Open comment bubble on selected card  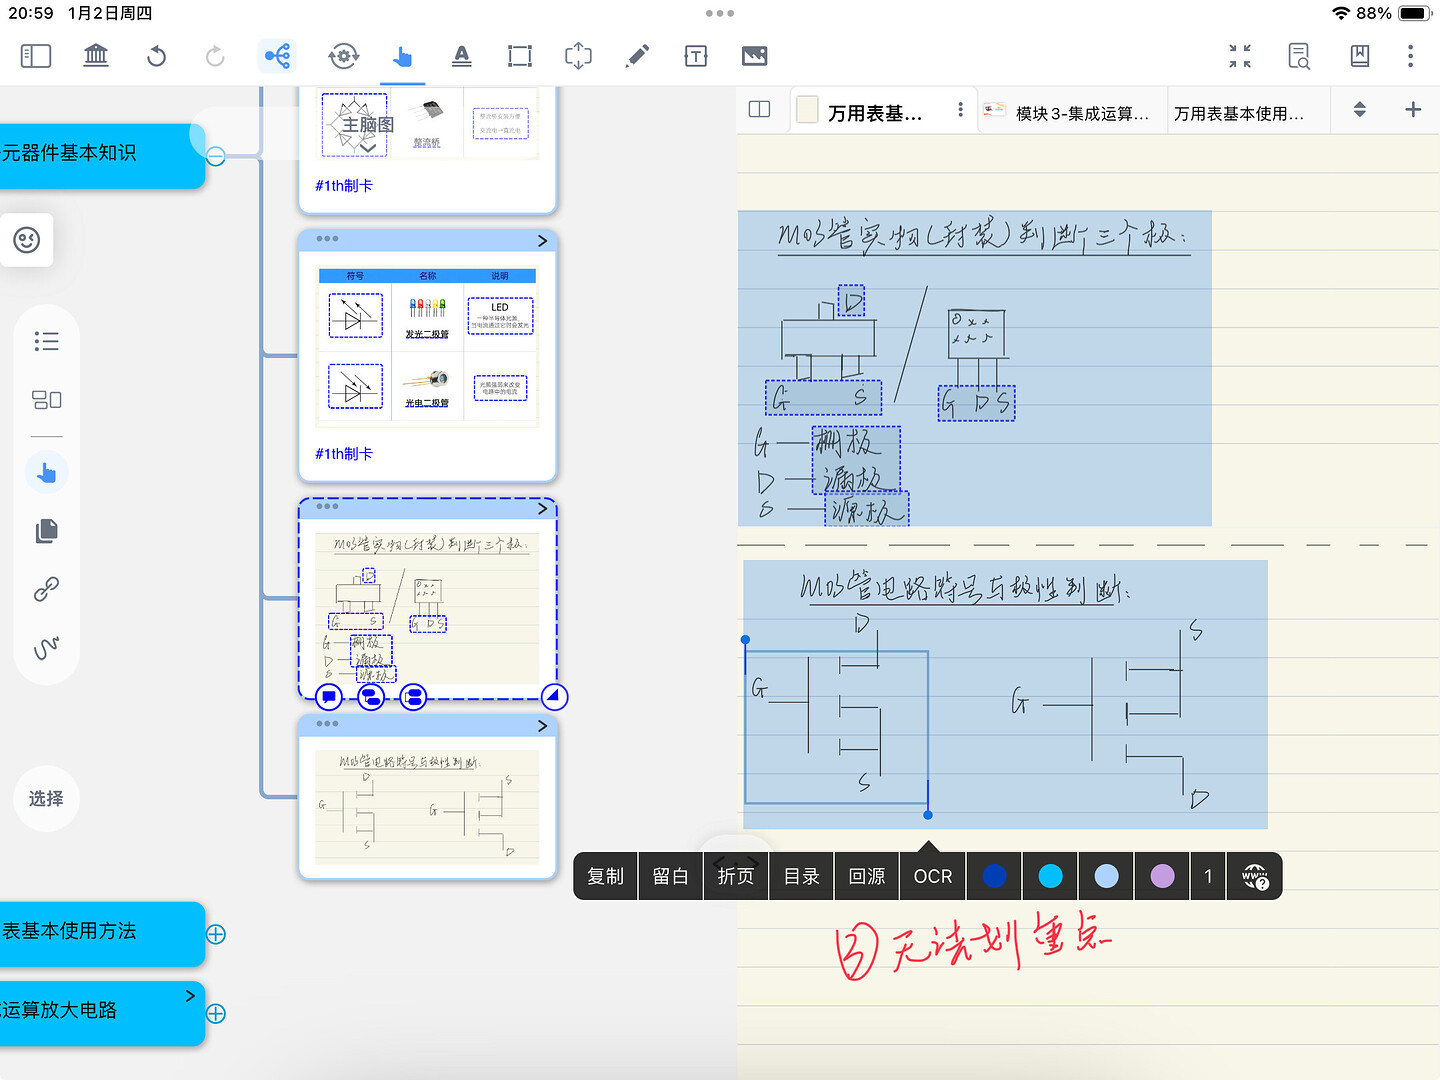pyautogui.click(x=329, y=697)
